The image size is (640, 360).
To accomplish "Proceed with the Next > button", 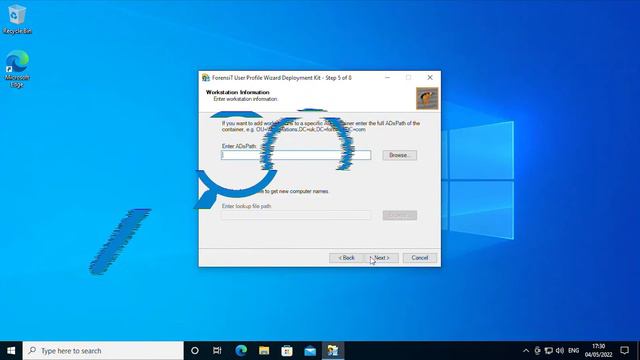I will (x=382, y=258).
